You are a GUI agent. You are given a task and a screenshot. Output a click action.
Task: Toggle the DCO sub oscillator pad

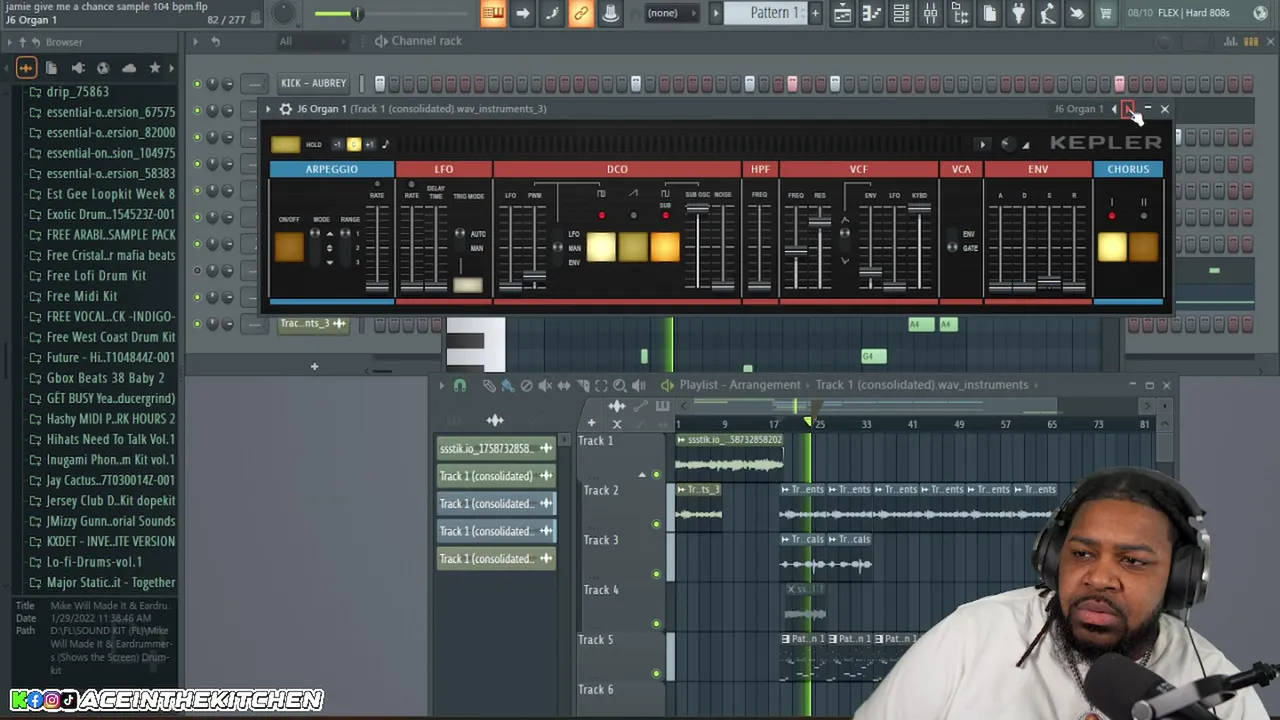(665, 246)
